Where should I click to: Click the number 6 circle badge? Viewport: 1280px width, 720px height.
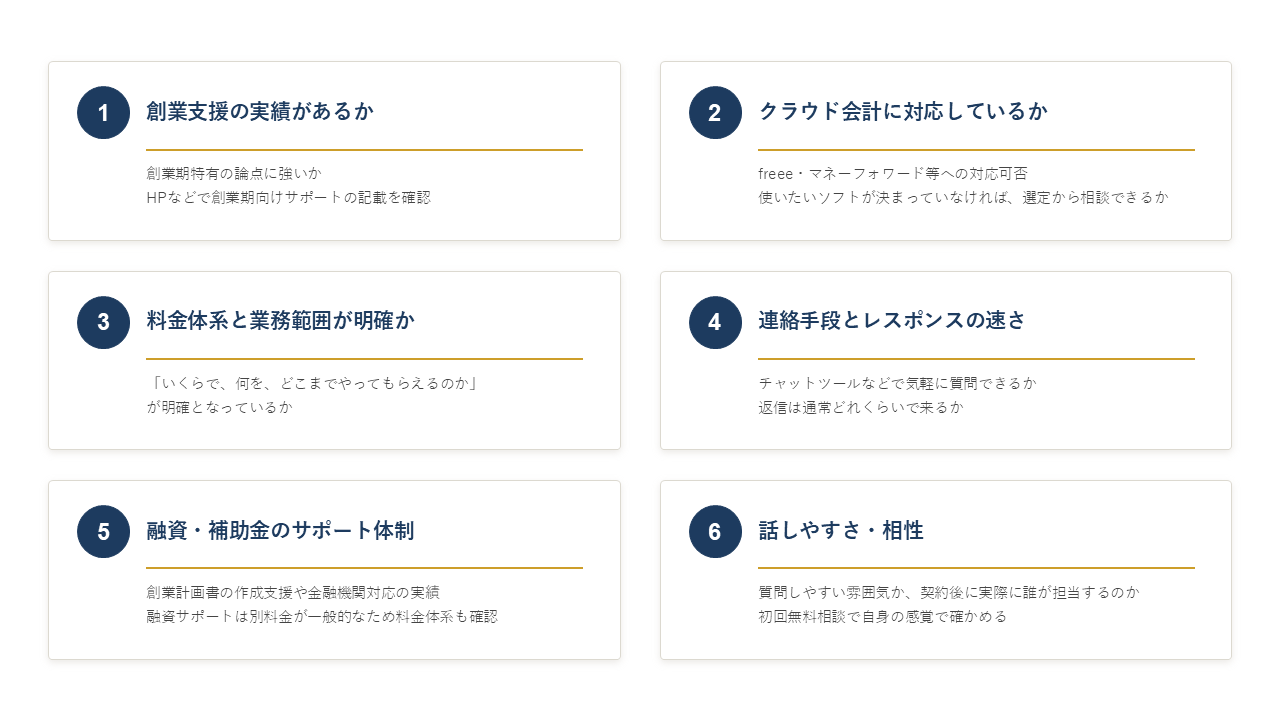coord(715,531)
